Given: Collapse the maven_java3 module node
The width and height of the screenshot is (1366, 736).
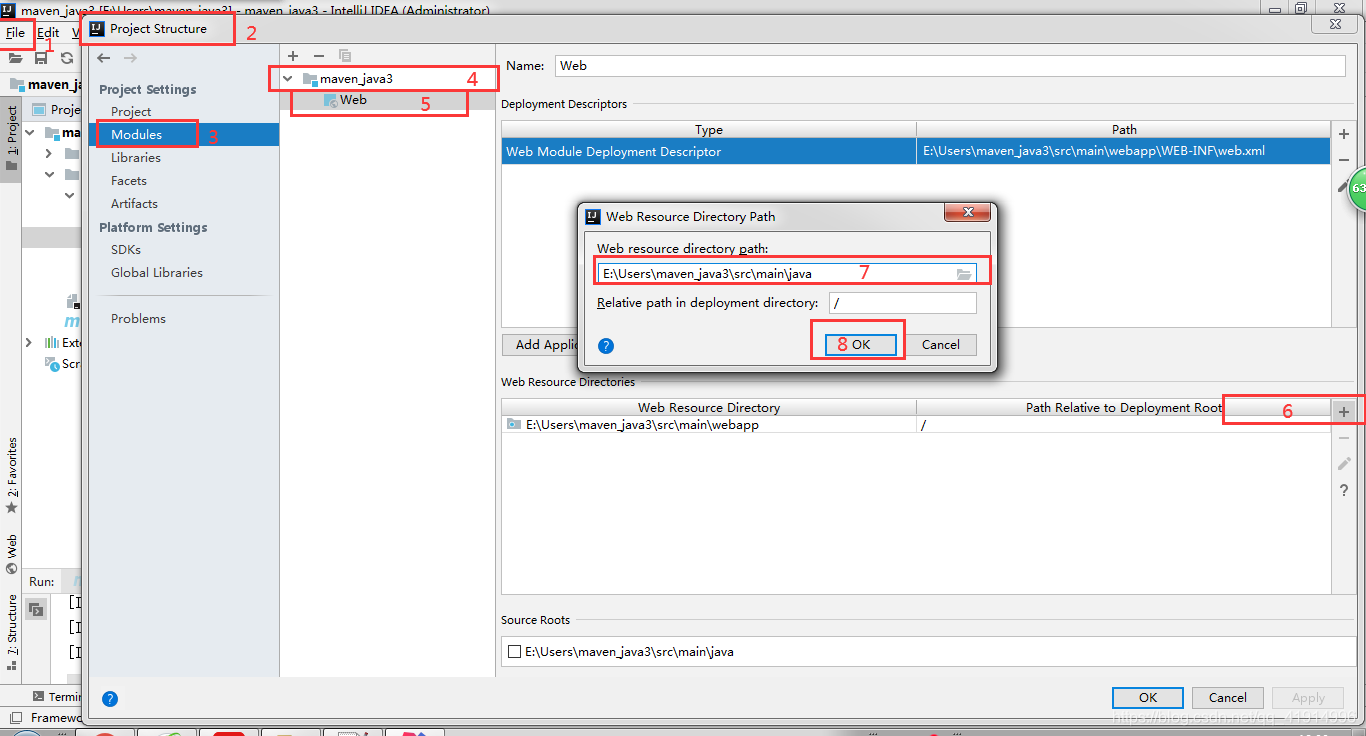Looking at the screenshot, I should 288,78.
